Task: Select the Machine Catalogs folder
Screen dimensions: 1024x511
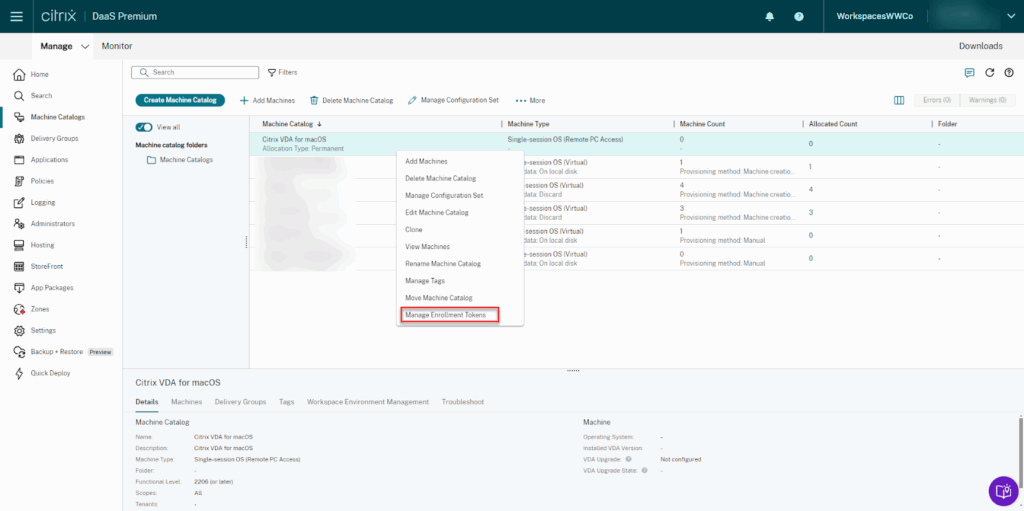Action: pyautogui.click(x=180, y=159)
